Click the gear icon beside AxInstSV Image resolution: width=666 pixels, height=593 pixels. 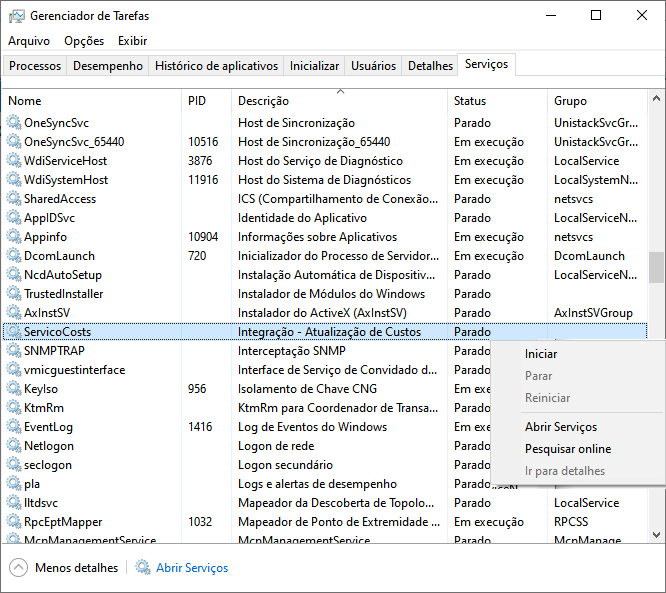(x=14, y=313)
